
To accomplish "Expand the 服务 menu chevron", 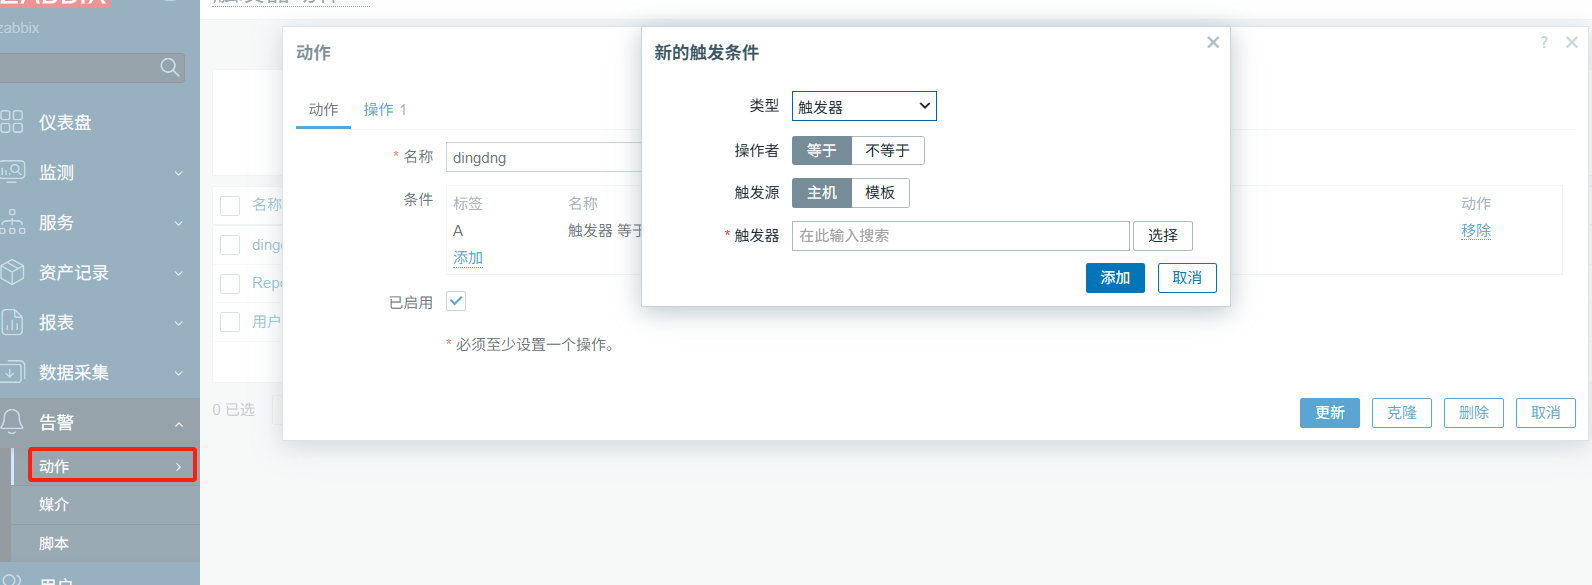I will click(179, 223).
